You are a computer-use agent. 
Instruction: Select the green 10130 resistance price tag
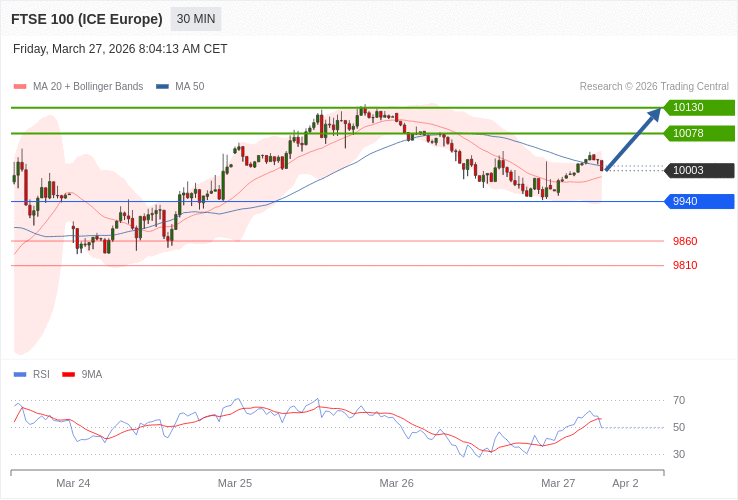[699, 108]
